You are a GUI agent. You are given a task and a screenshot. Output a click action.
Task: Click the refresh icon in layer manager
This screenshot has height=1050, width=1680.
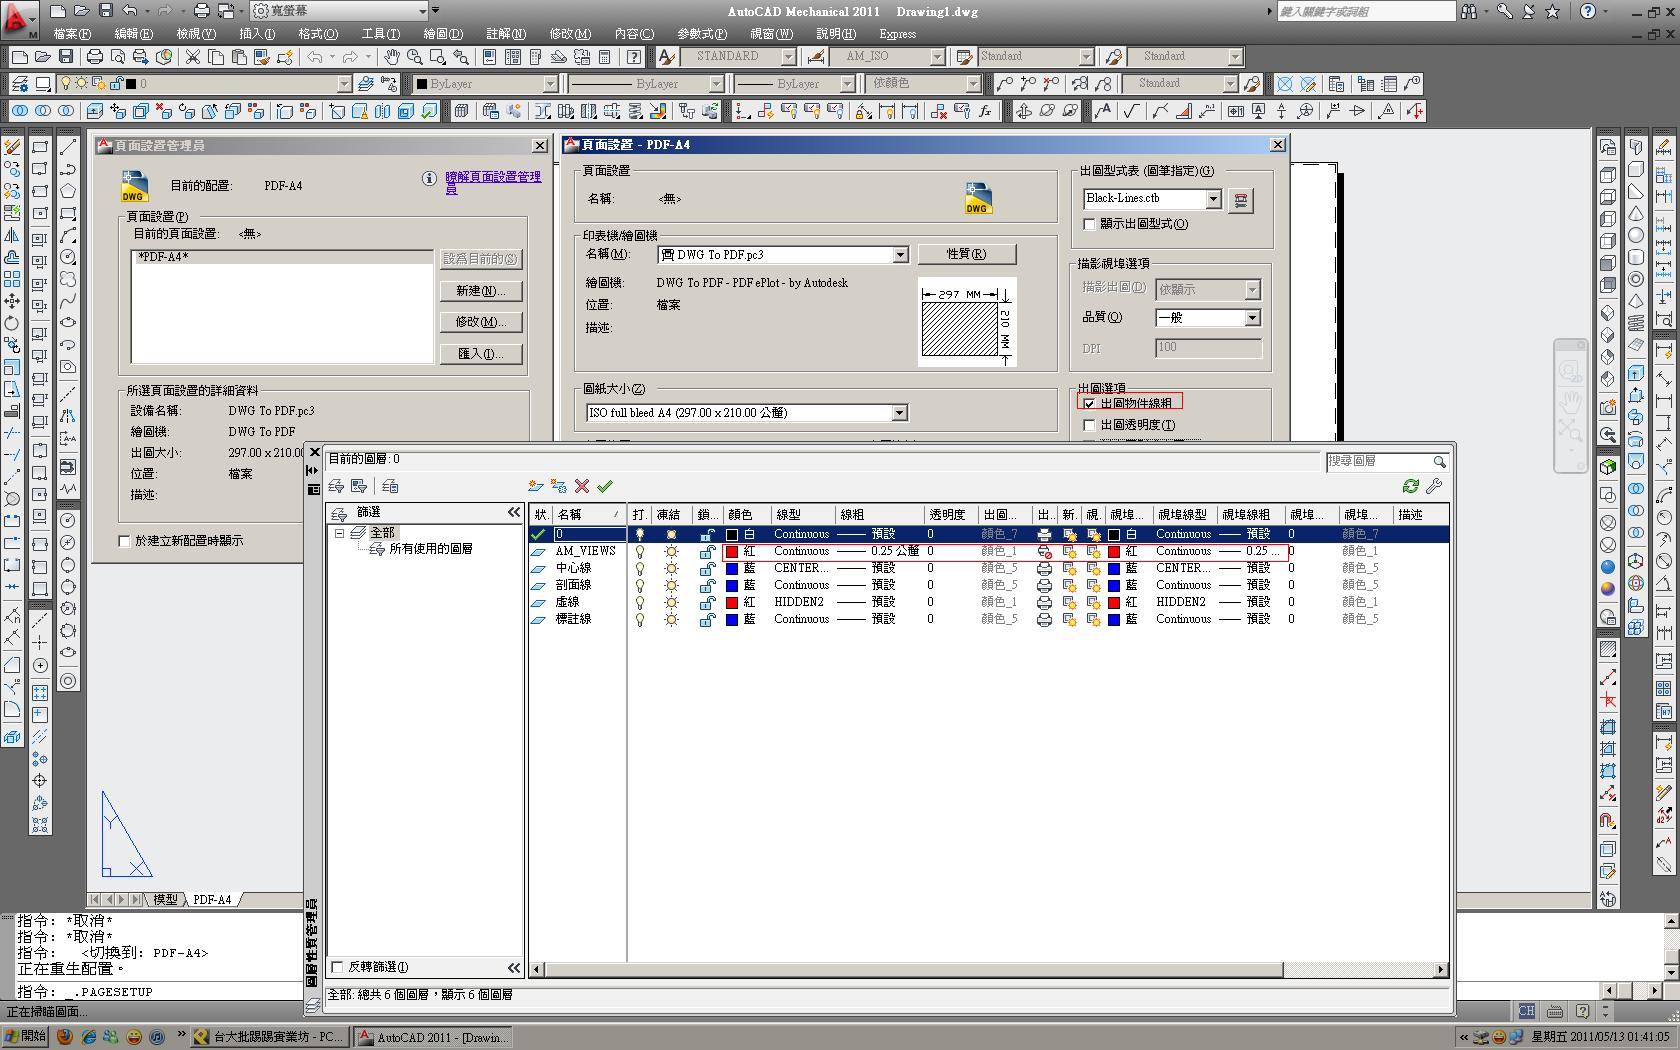pyautogui.click(x=1410, y=486)
